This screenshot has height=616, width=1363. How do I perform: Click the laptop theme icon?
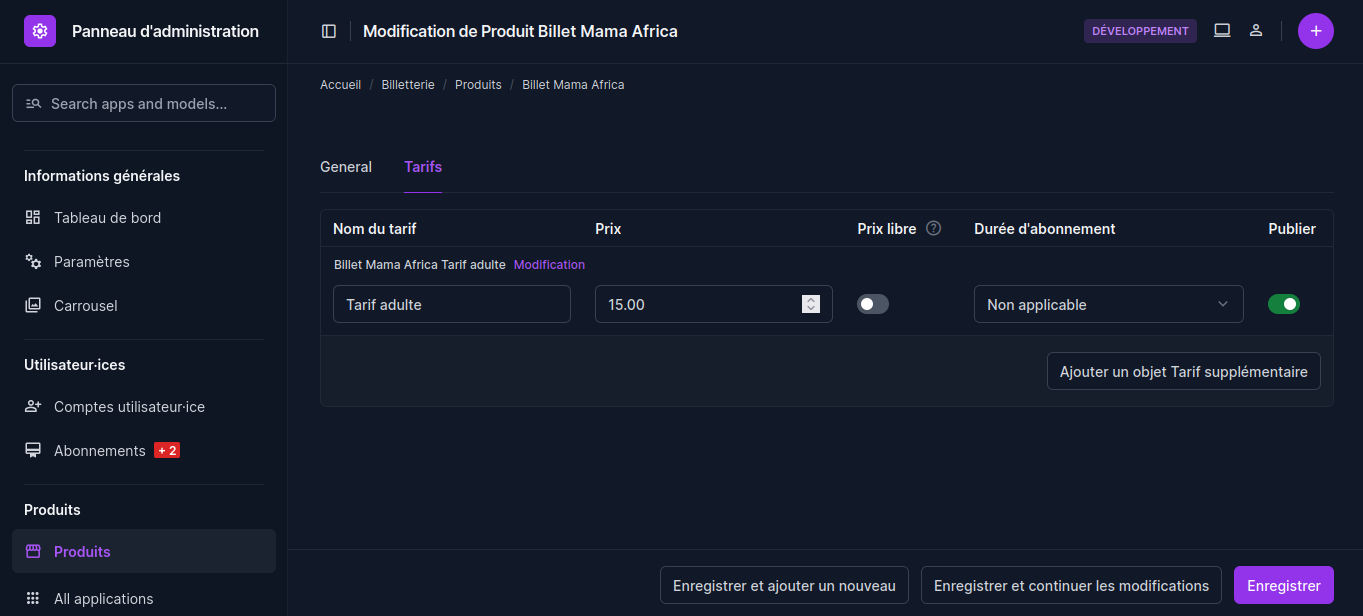click(1222, 31)
